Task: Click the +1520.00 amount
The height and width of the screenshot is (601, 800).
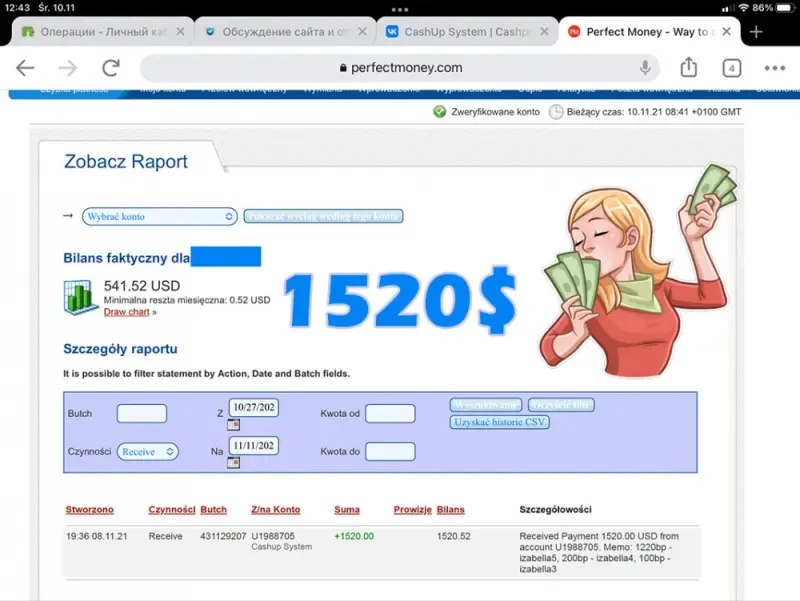Action: click(354, 536)
